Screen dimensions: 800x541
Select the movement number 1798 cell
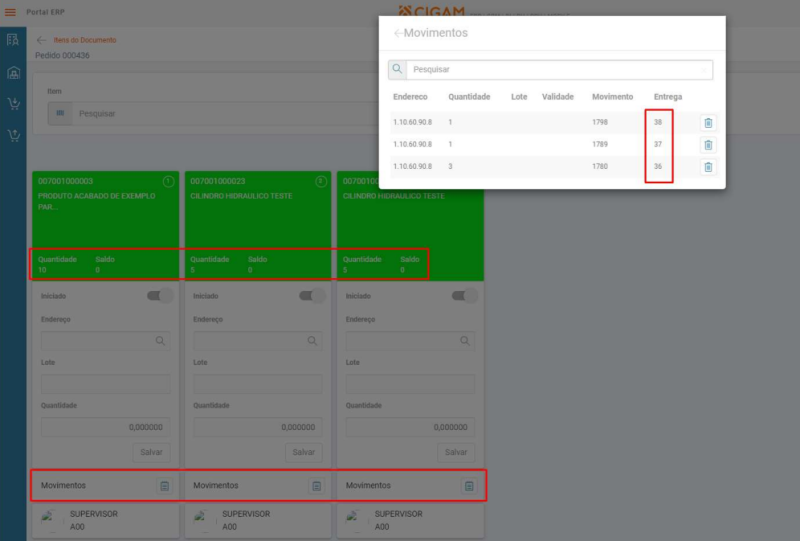(600, 122)
